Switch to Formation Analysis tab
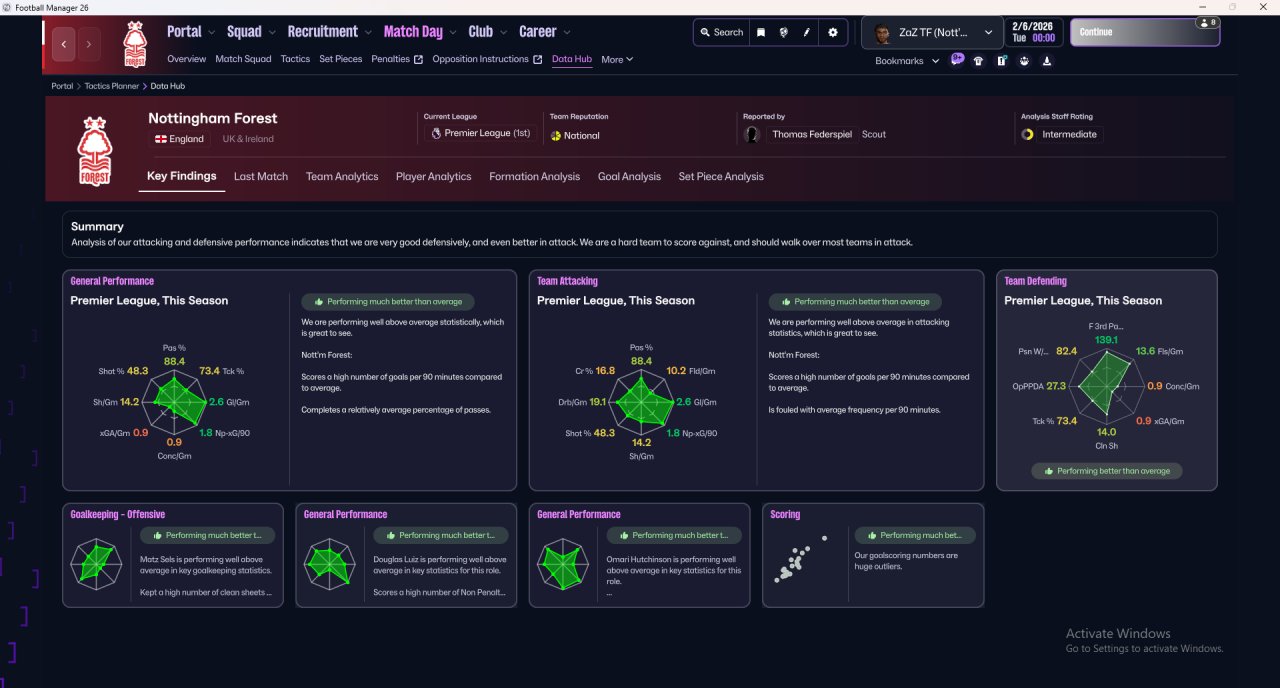The width and height of the screenshot is (1280, 688). 534,176
